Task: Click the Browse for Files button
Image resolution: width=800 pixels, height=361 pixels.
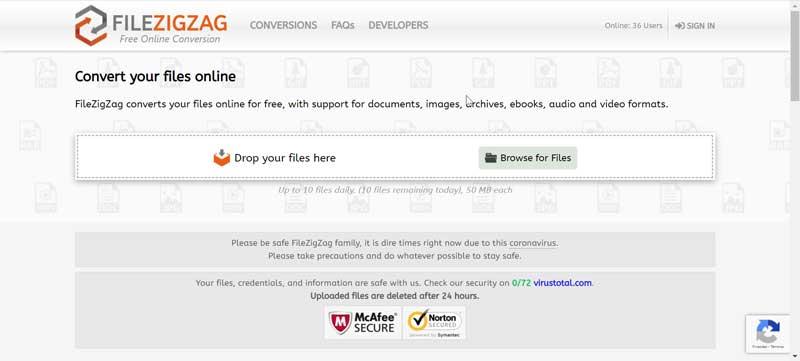Action: [528, 158]
